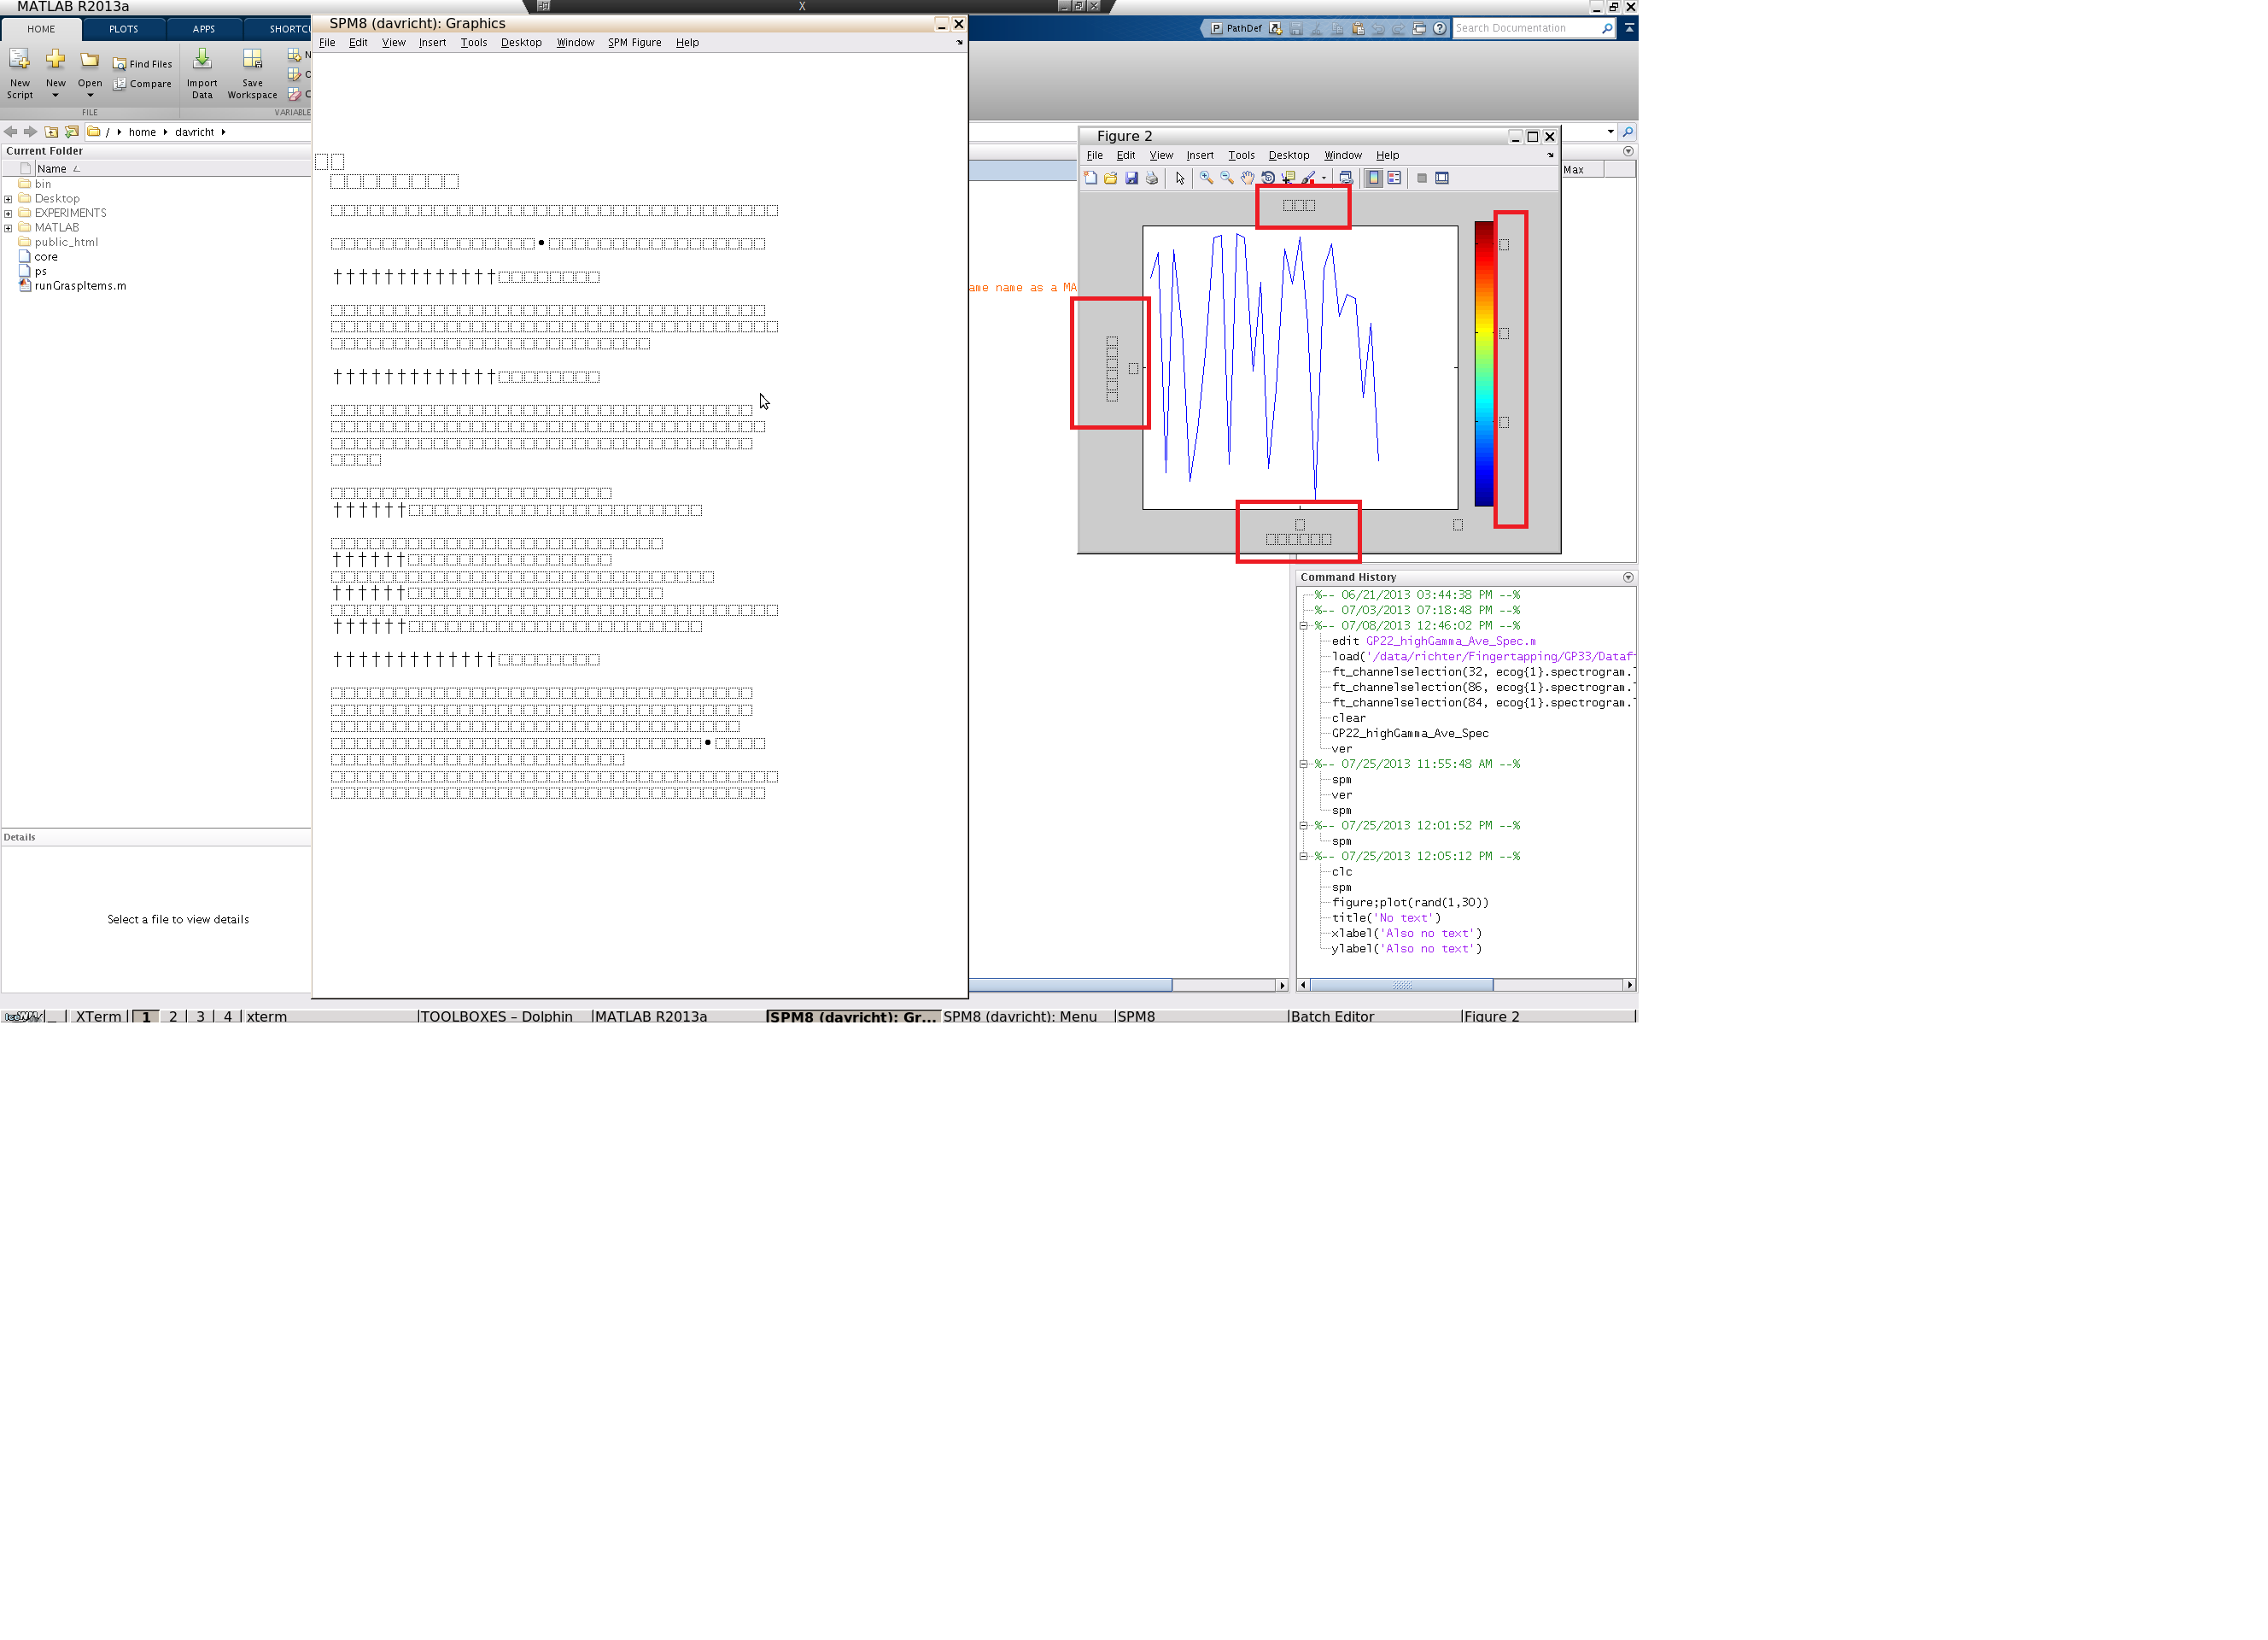
Task: Toggle the Insert Legend button
Action: coord(1394,178)
